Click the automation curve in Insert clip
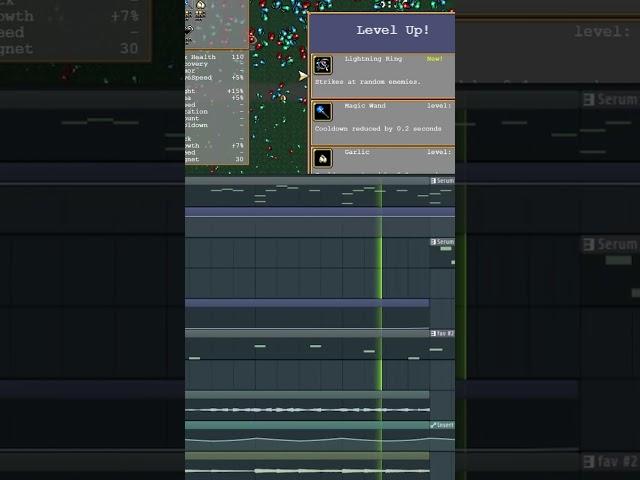 [x=320, y=440]
